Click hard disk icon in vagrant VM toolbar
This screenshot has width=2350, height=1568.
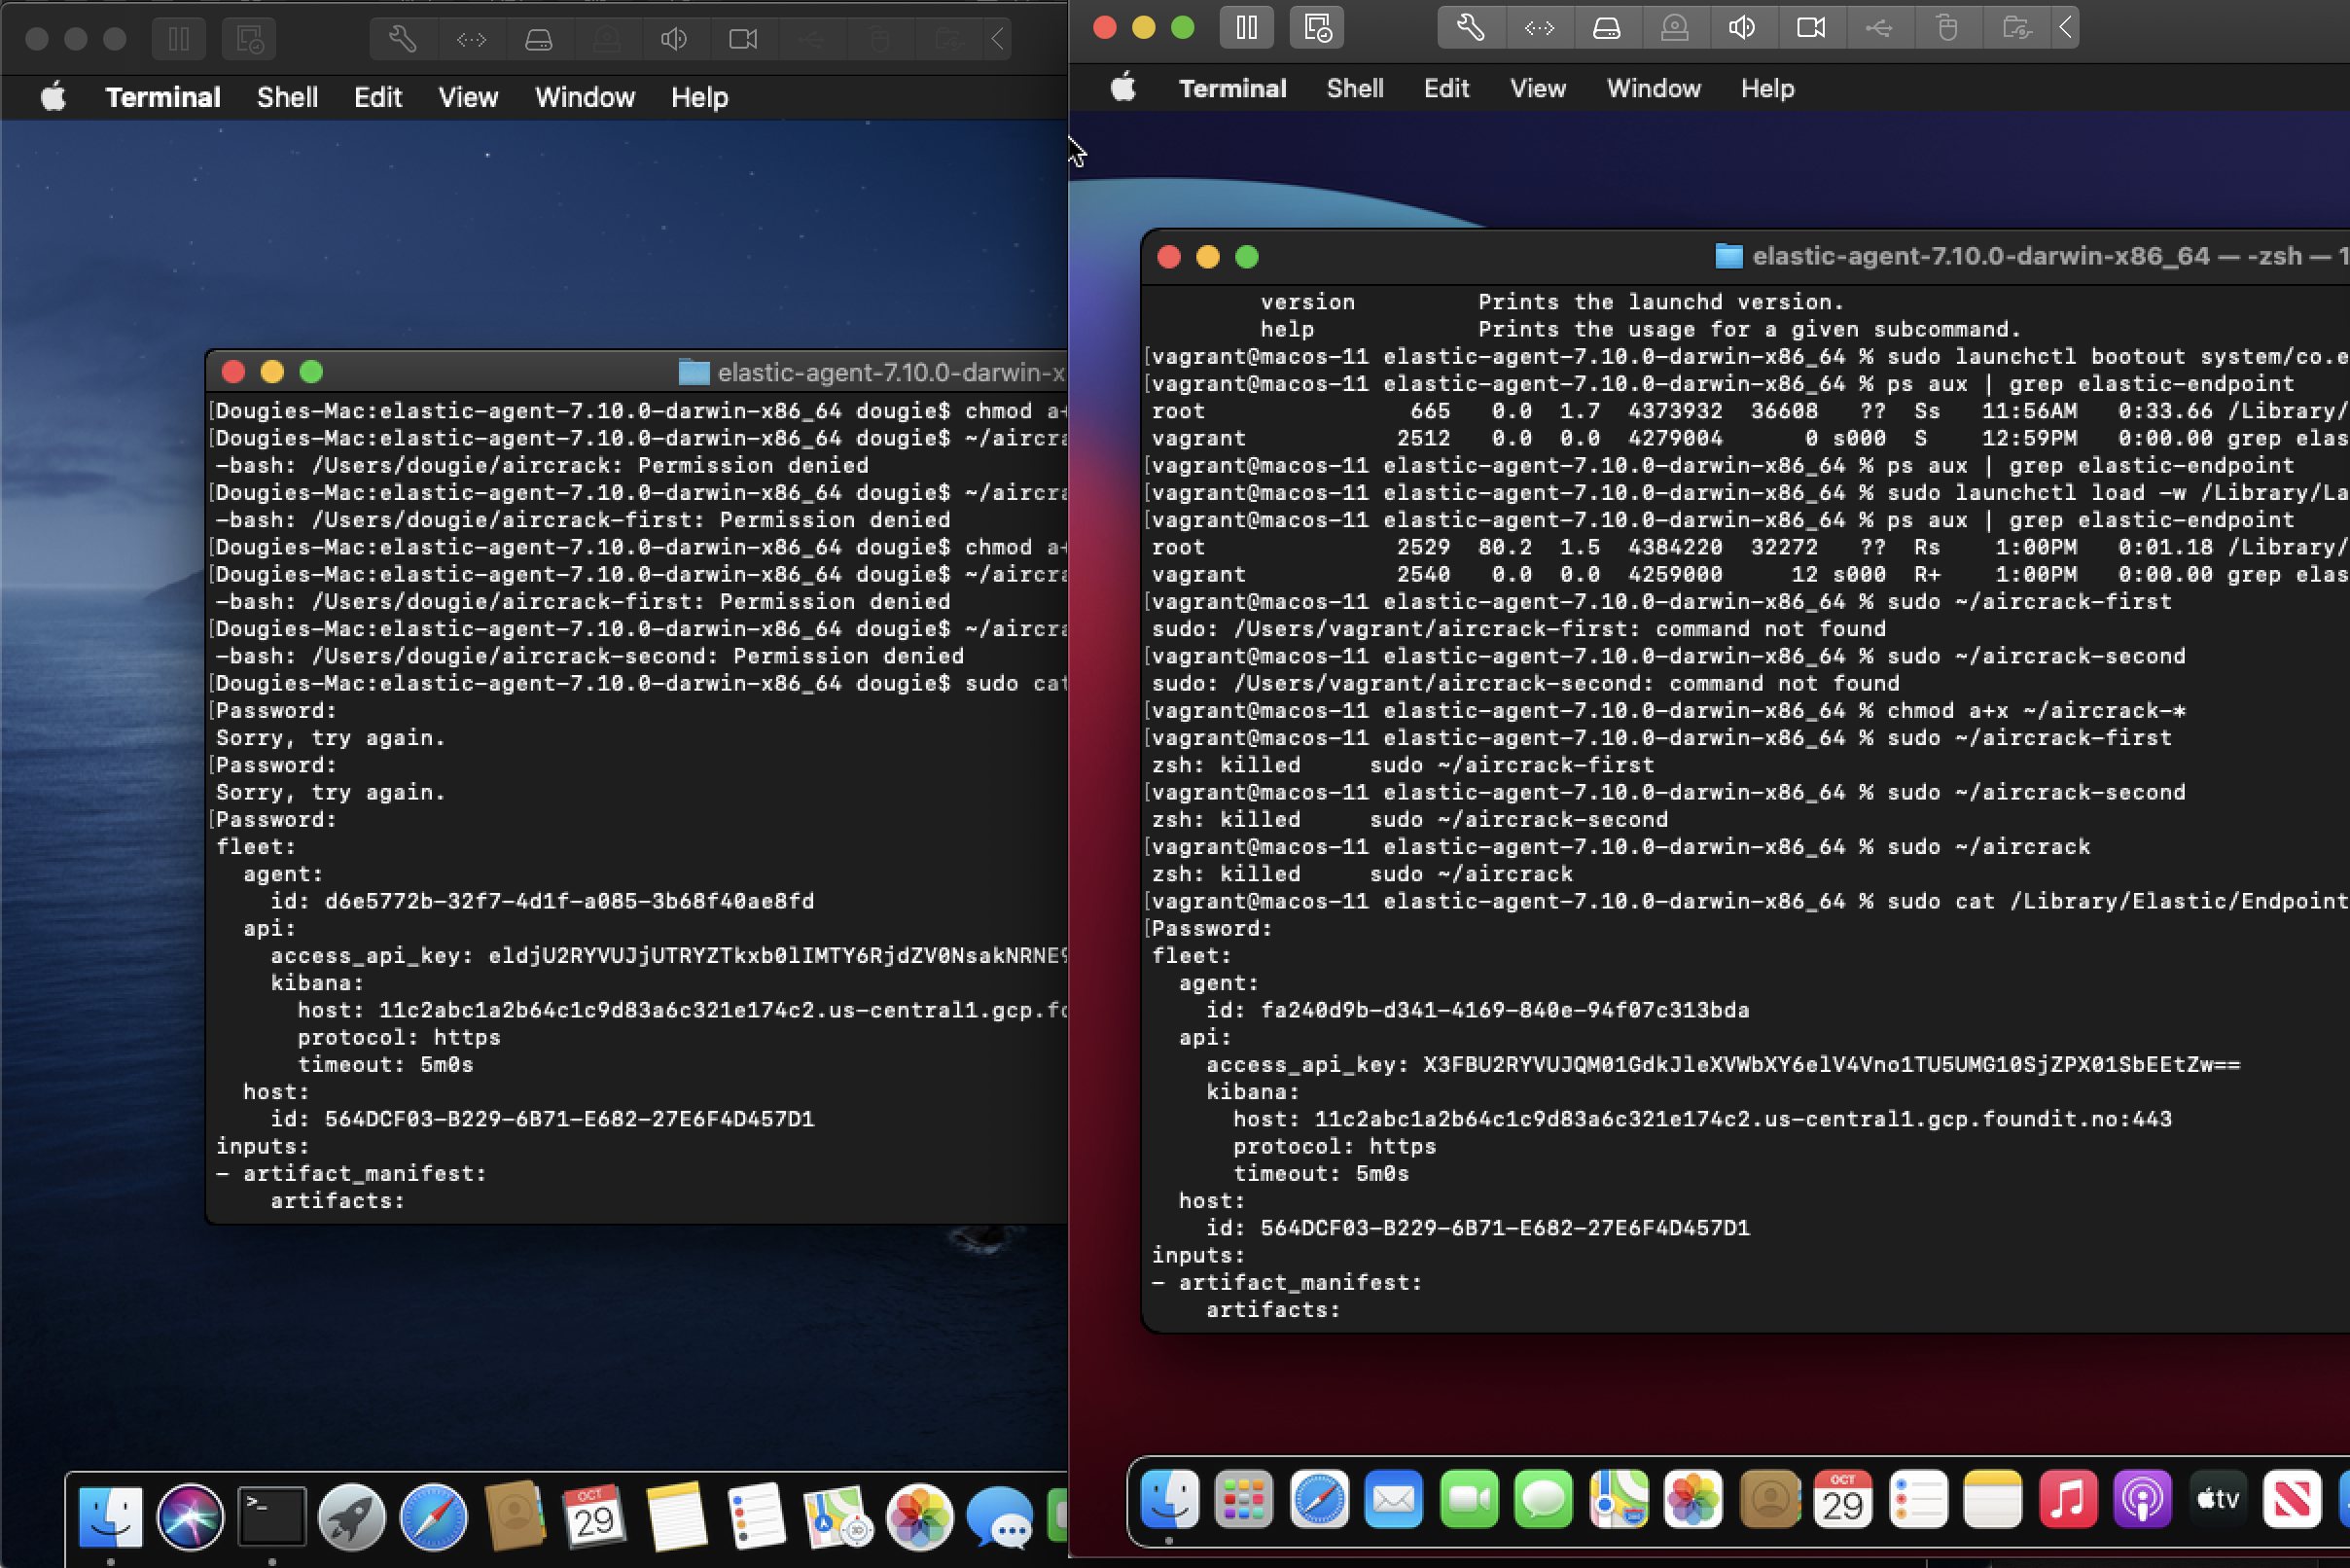click(x=1606, y=27)
